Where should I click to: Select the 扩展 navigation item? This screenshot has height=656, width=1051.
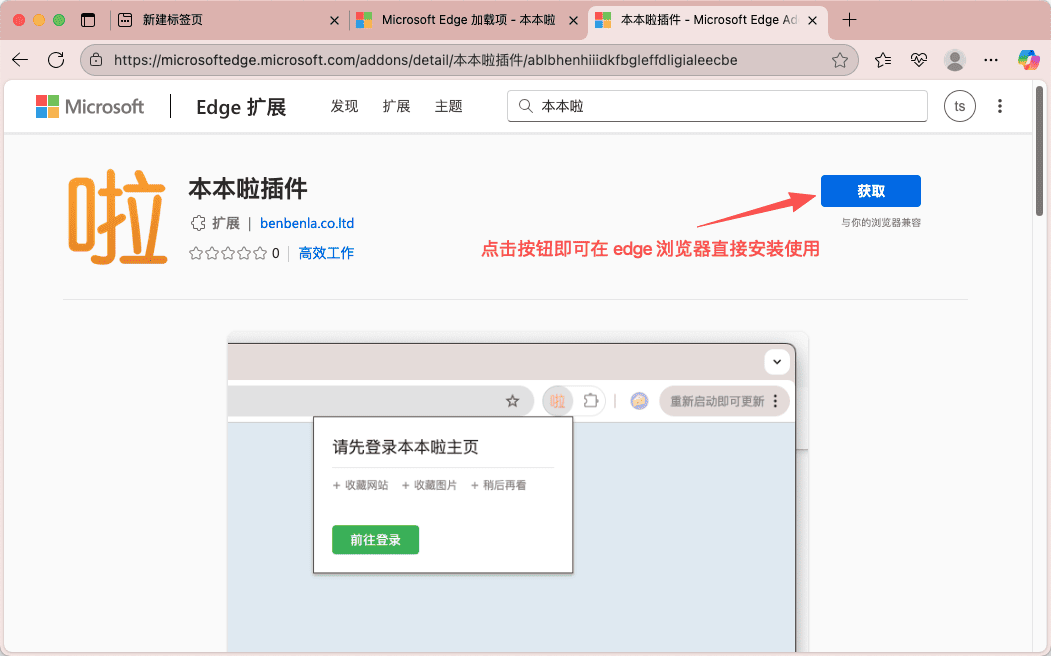point(396,106)
